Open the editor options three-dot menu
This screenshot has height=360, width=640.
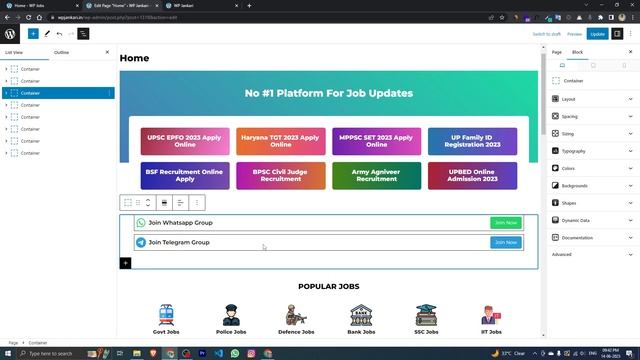point(631,34)
